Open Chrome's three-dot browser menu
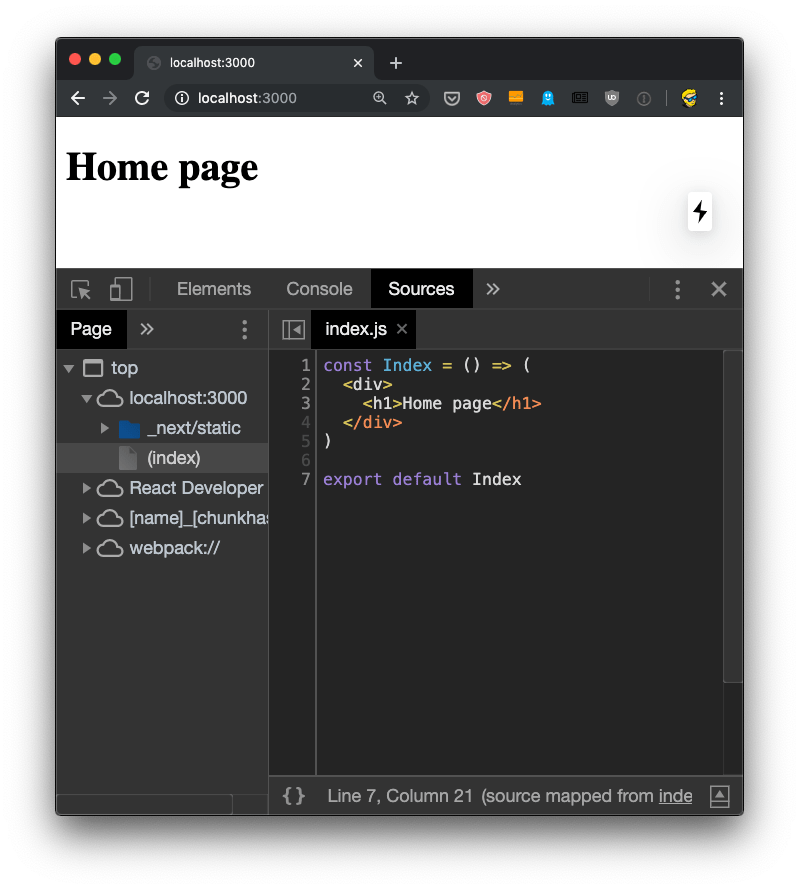This screenshot has width=799, height=889. click(x=721, y=98)
